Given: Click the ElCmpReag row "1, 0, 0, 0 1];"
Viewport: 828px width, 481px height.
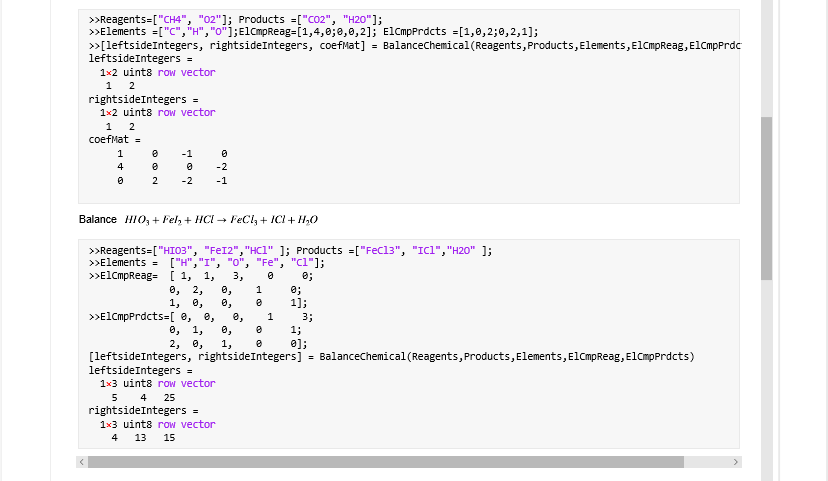Looking at the screenshot, I should (x=238, y=303).
